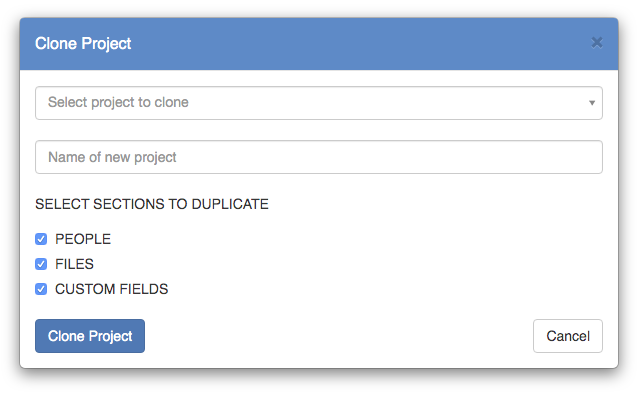This screenshot has height=394, width=640.
Task: Focus the 'Name of new project' field
Action: coord(319,157)
